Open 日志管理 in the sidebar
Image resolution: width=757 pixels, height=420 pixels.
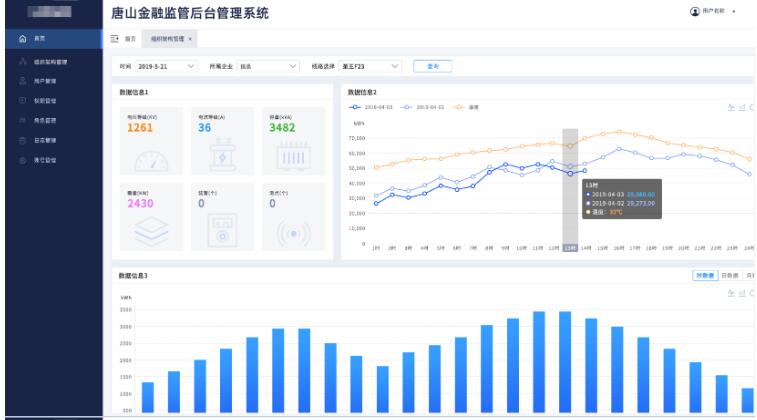[43, 141]
